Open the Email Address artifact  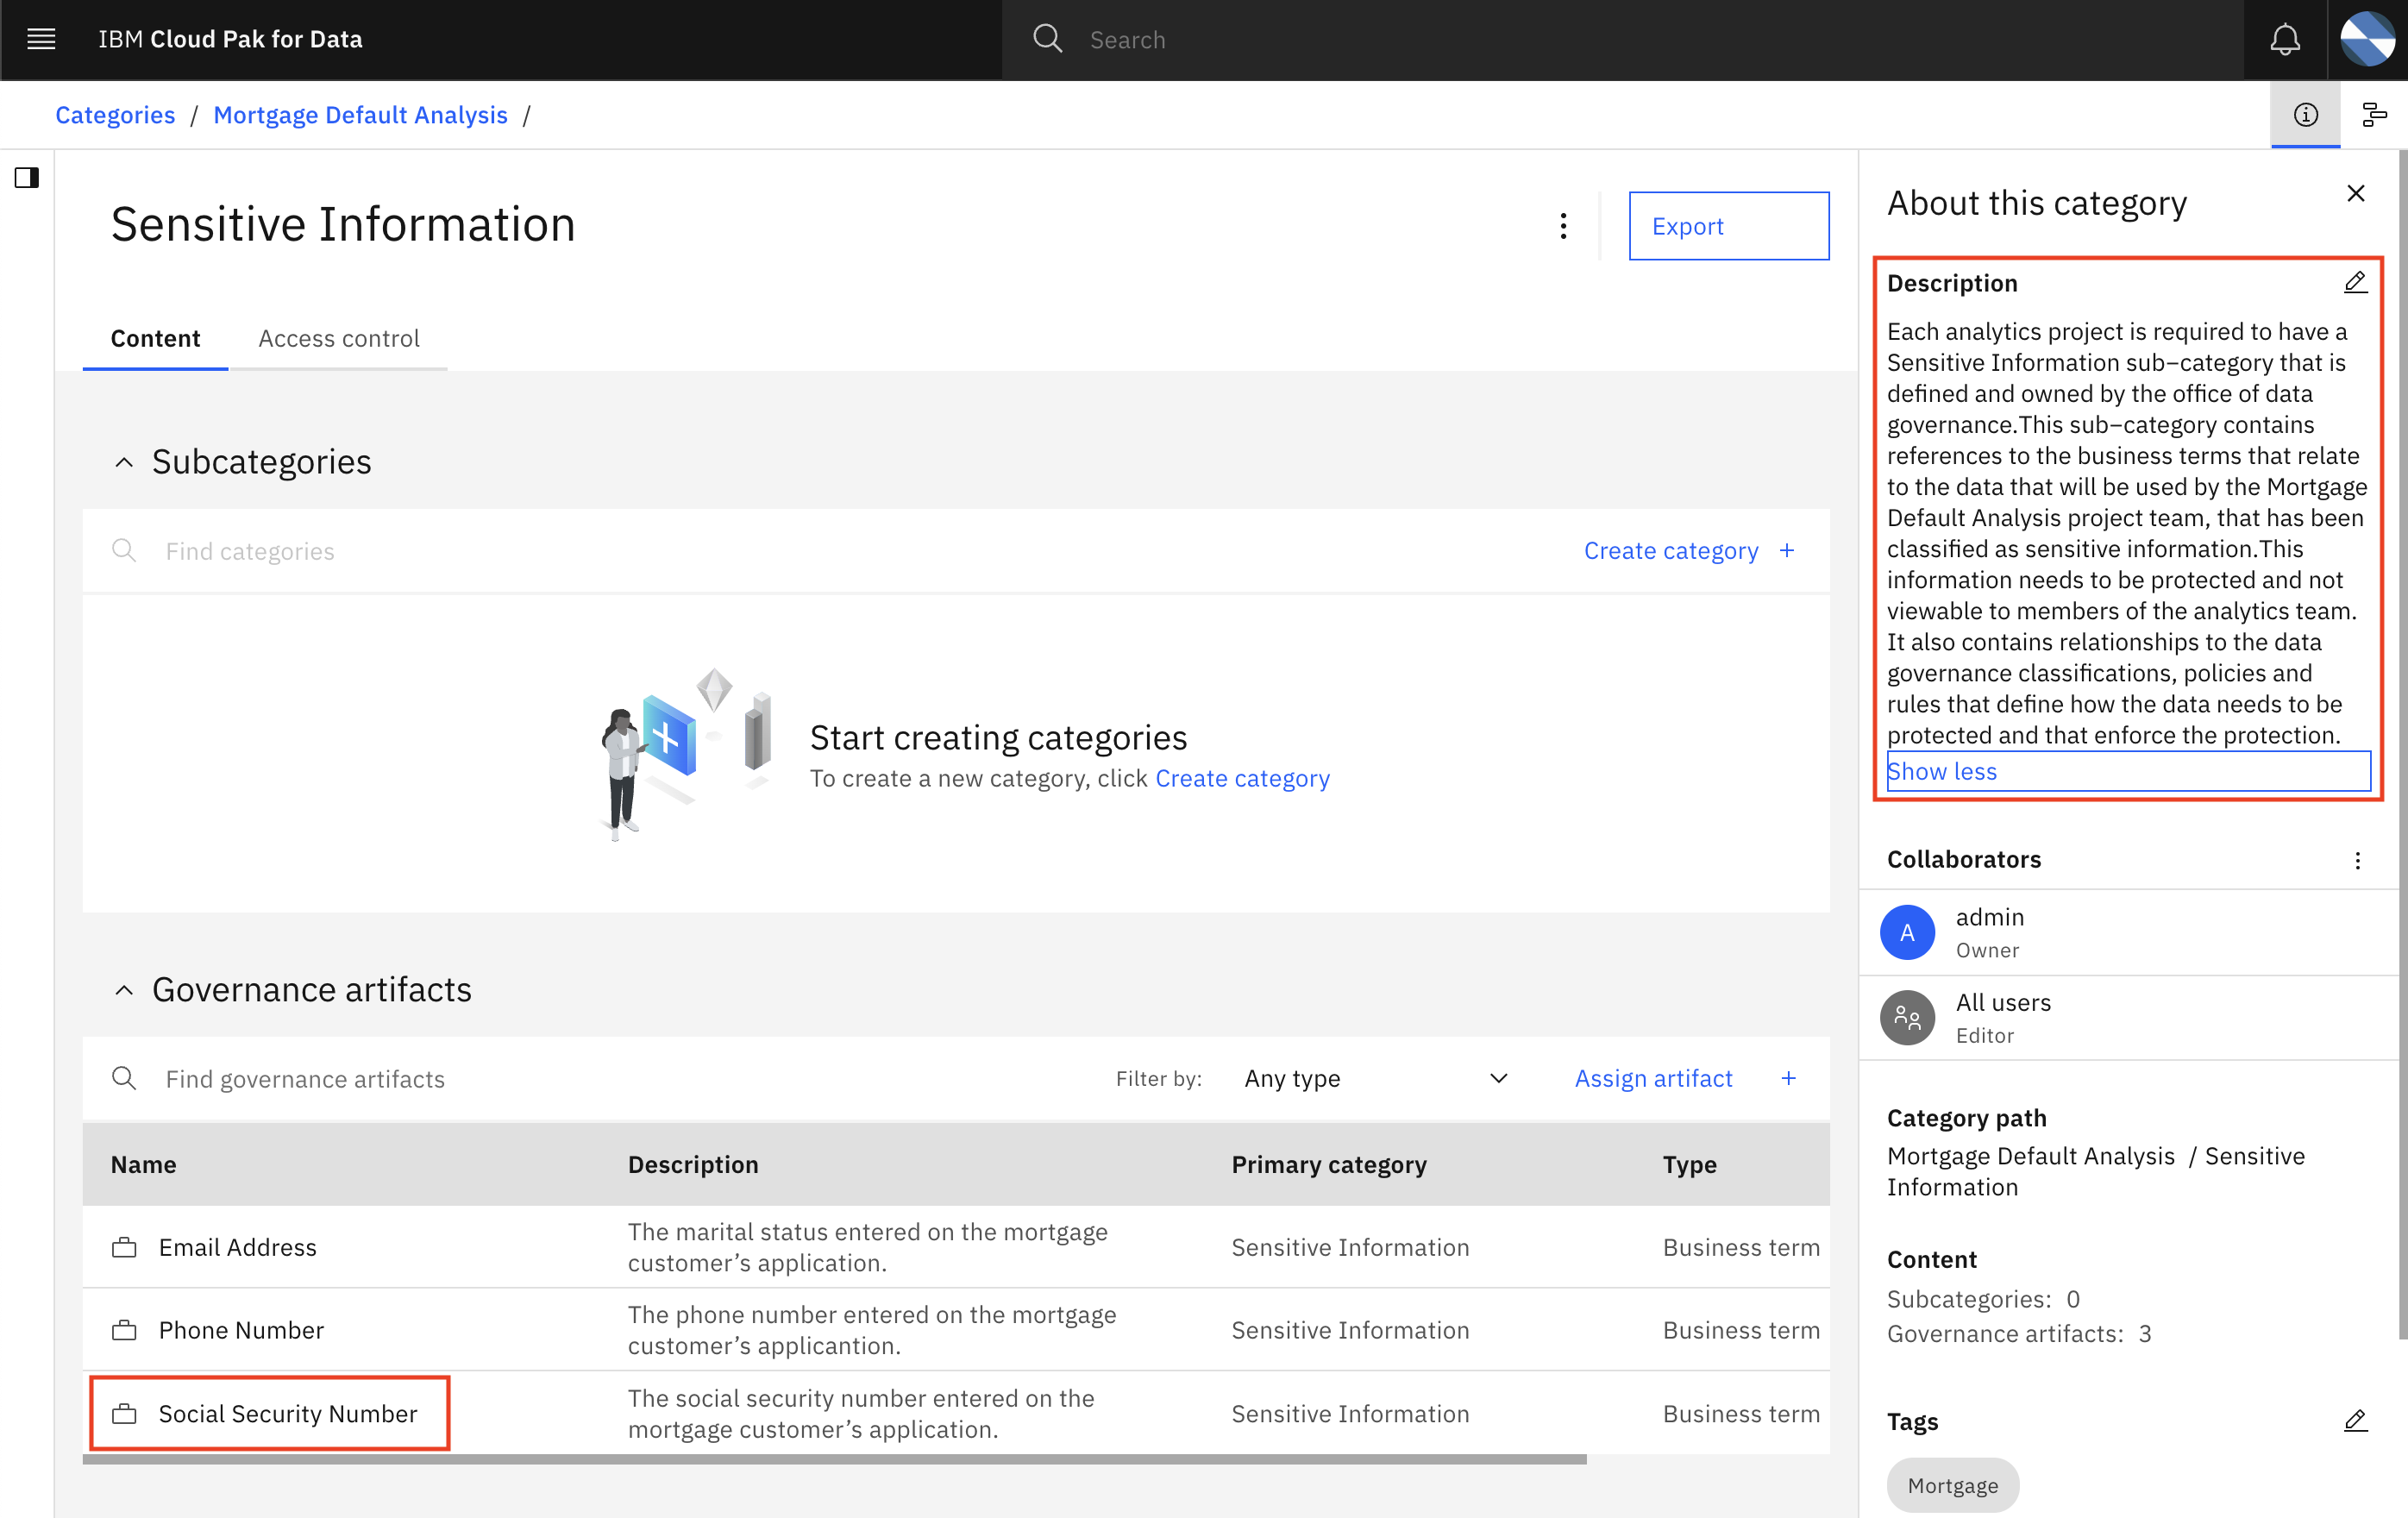coord(237,1247)
